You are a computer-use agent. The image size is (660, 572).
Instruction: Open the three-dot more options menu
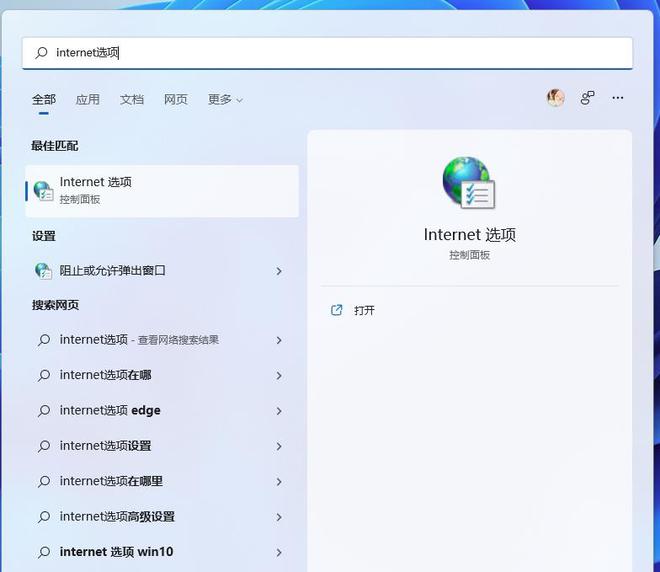coord(617,98)
